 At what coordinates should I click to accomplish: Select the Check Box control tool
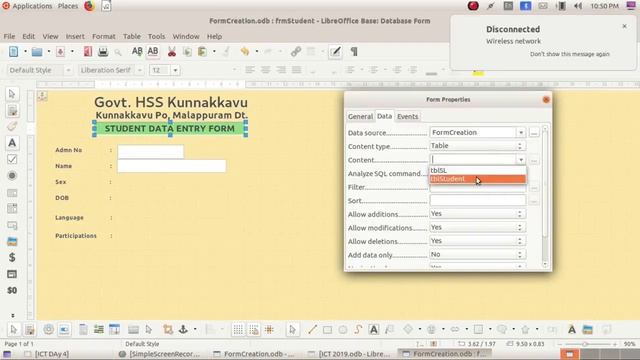coord(12,159)
